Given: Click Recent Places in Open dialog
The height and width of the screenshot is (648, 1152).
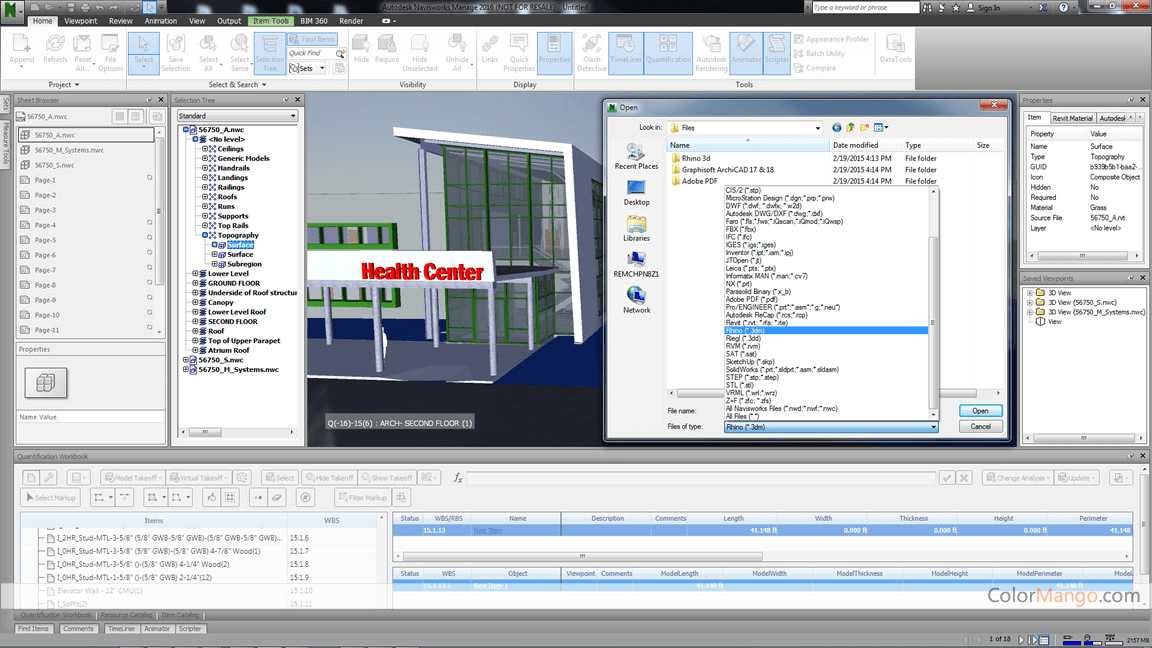Looking at the screenshot, I should [636, 157].
